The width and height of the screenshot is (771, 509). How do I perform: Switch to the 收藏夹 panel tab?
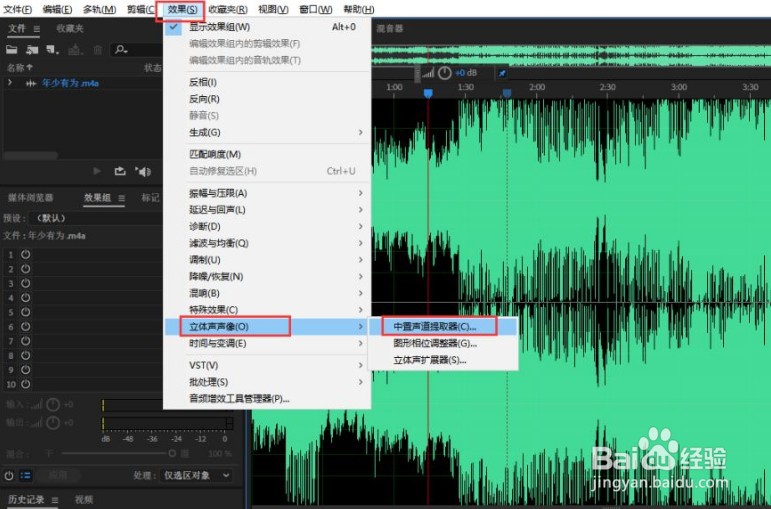pos(70,29)
